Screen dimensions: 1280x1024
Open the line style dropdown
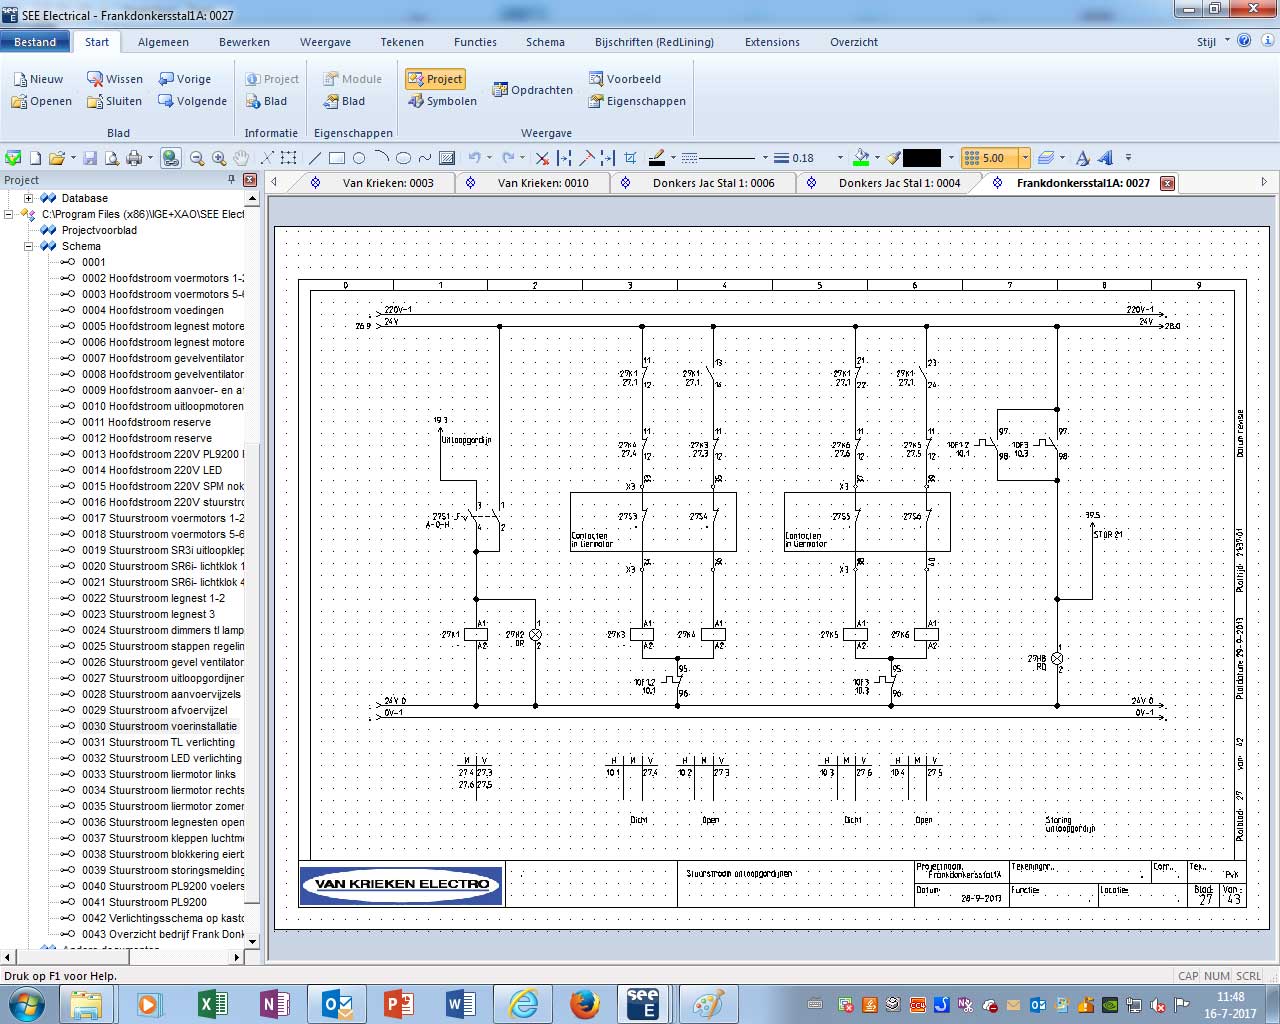tap(765, 158)
